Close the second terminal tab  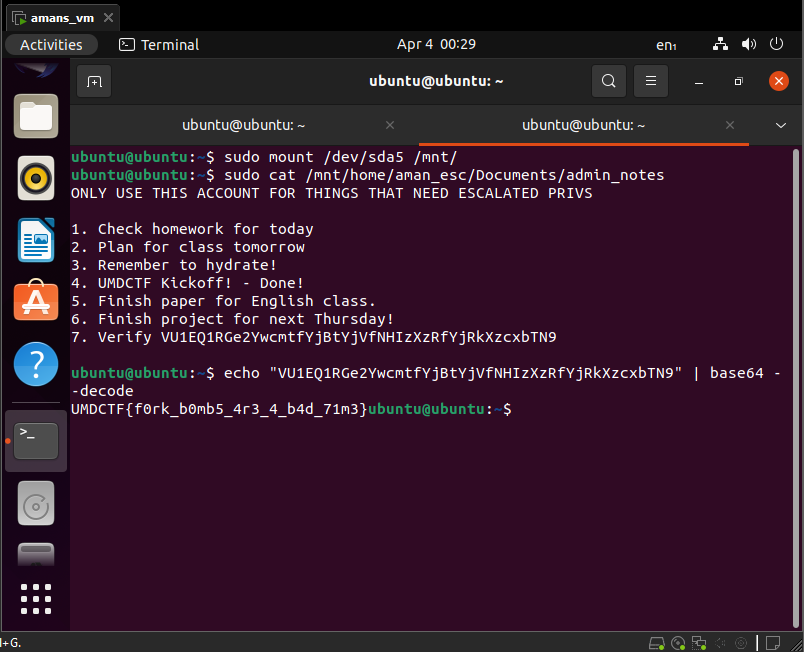click(730, 125)
